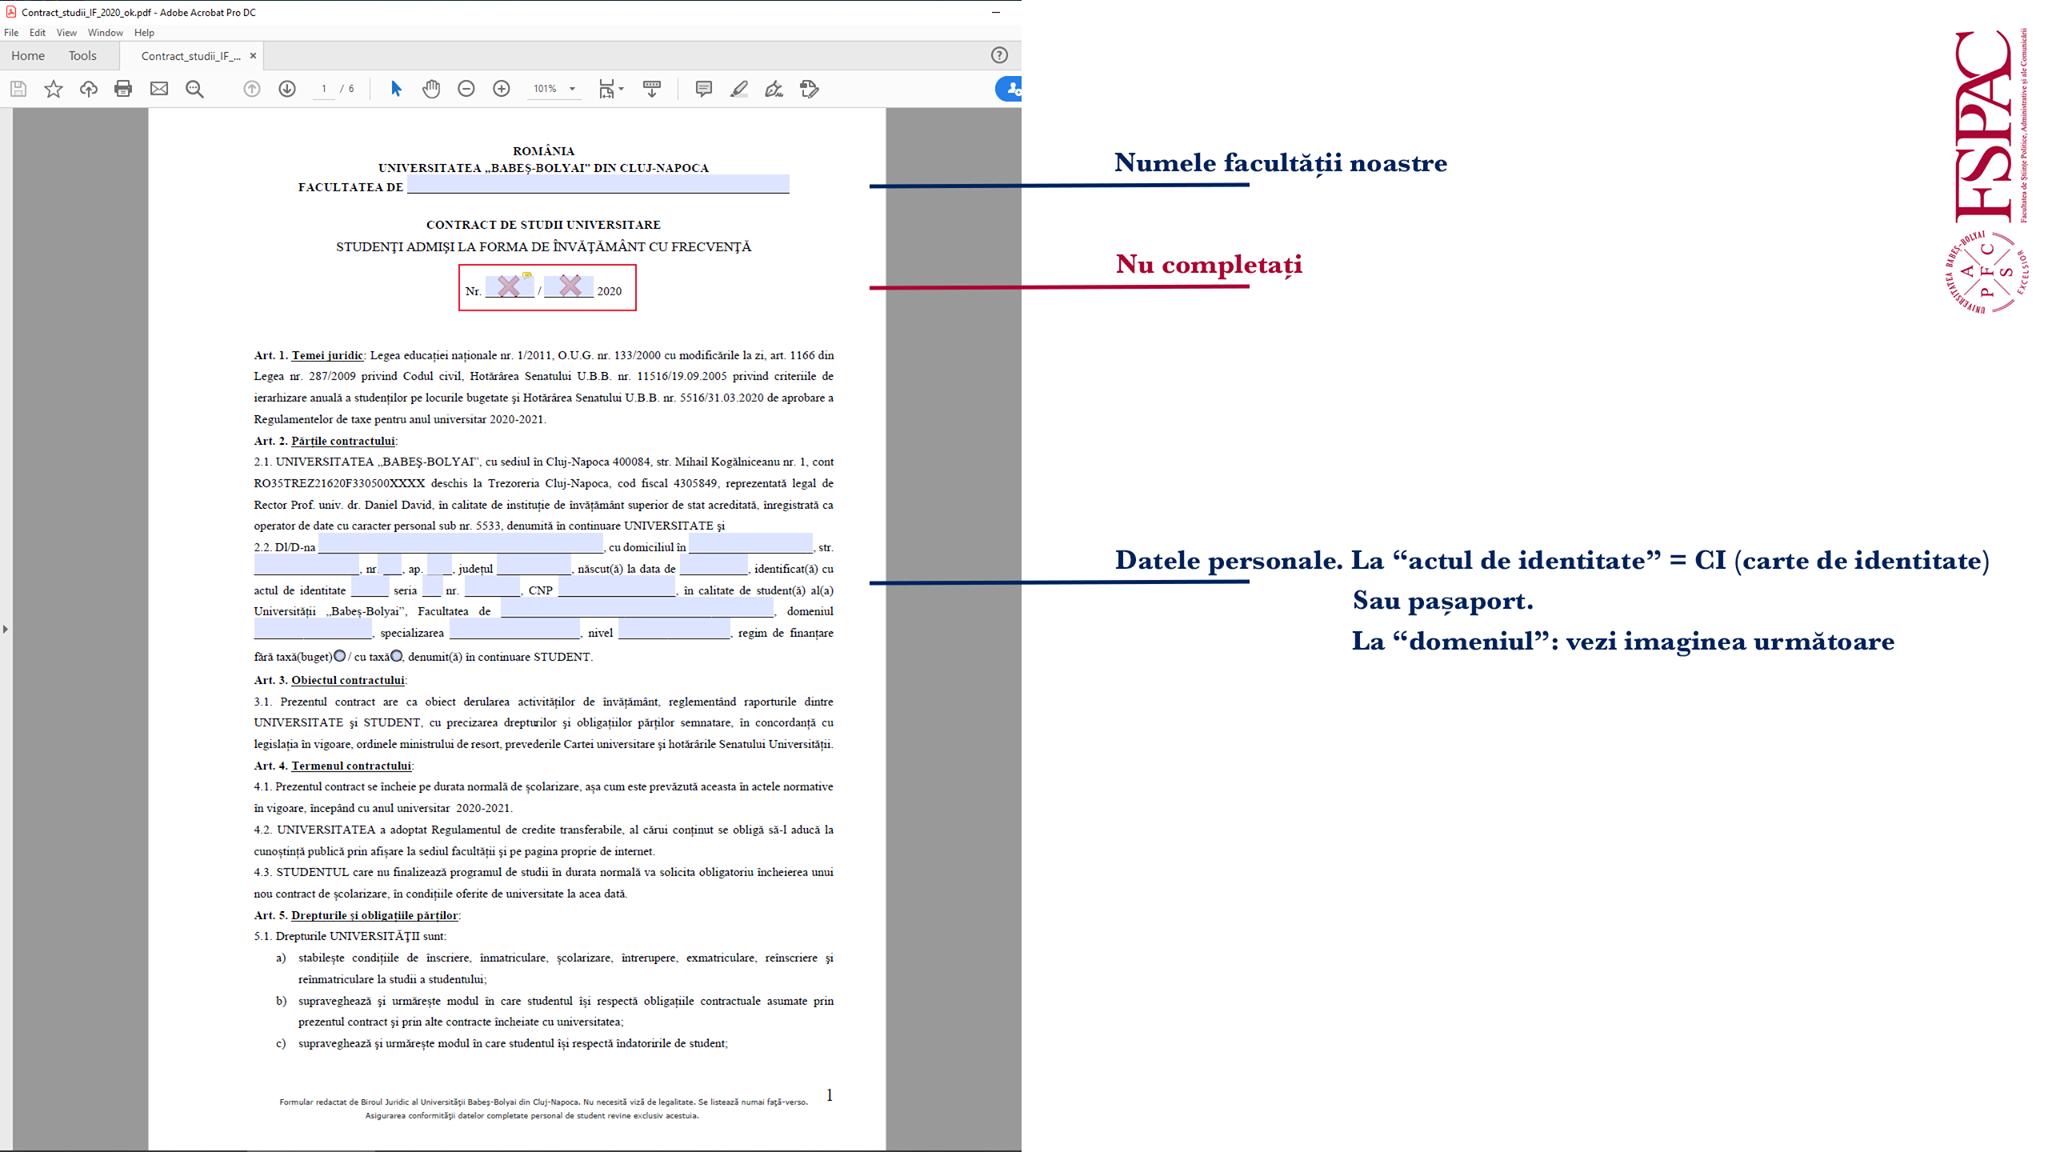
Task: Select the 'fără taxă (buget)' radio button
Action: tap(340, 656)
